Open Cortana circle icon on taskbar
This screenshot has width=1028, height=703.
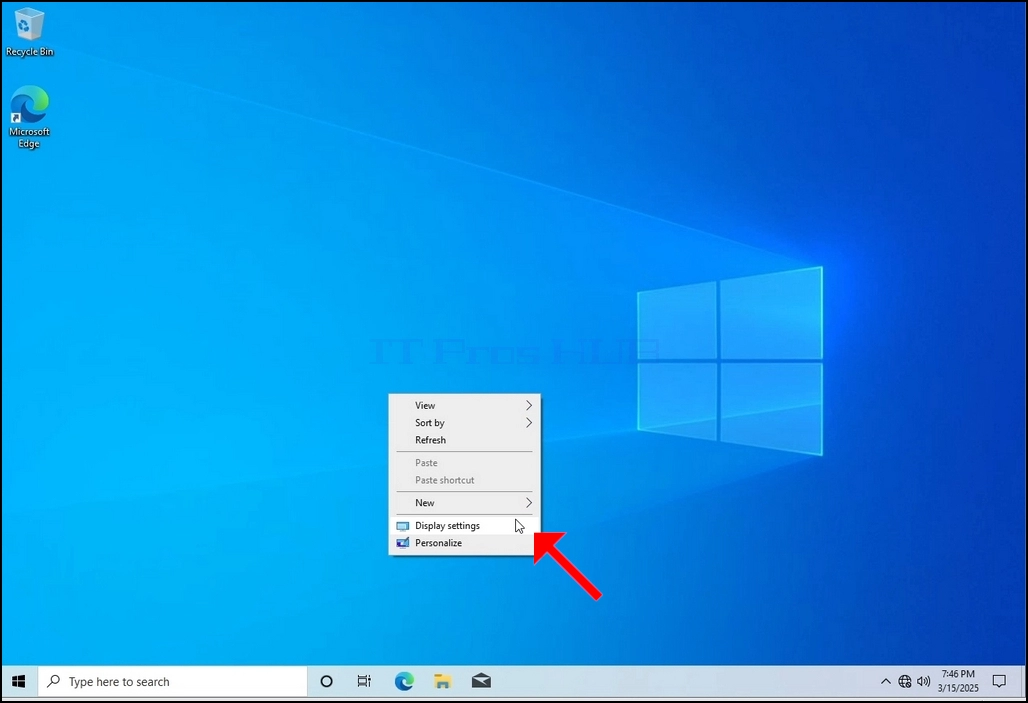326,681
